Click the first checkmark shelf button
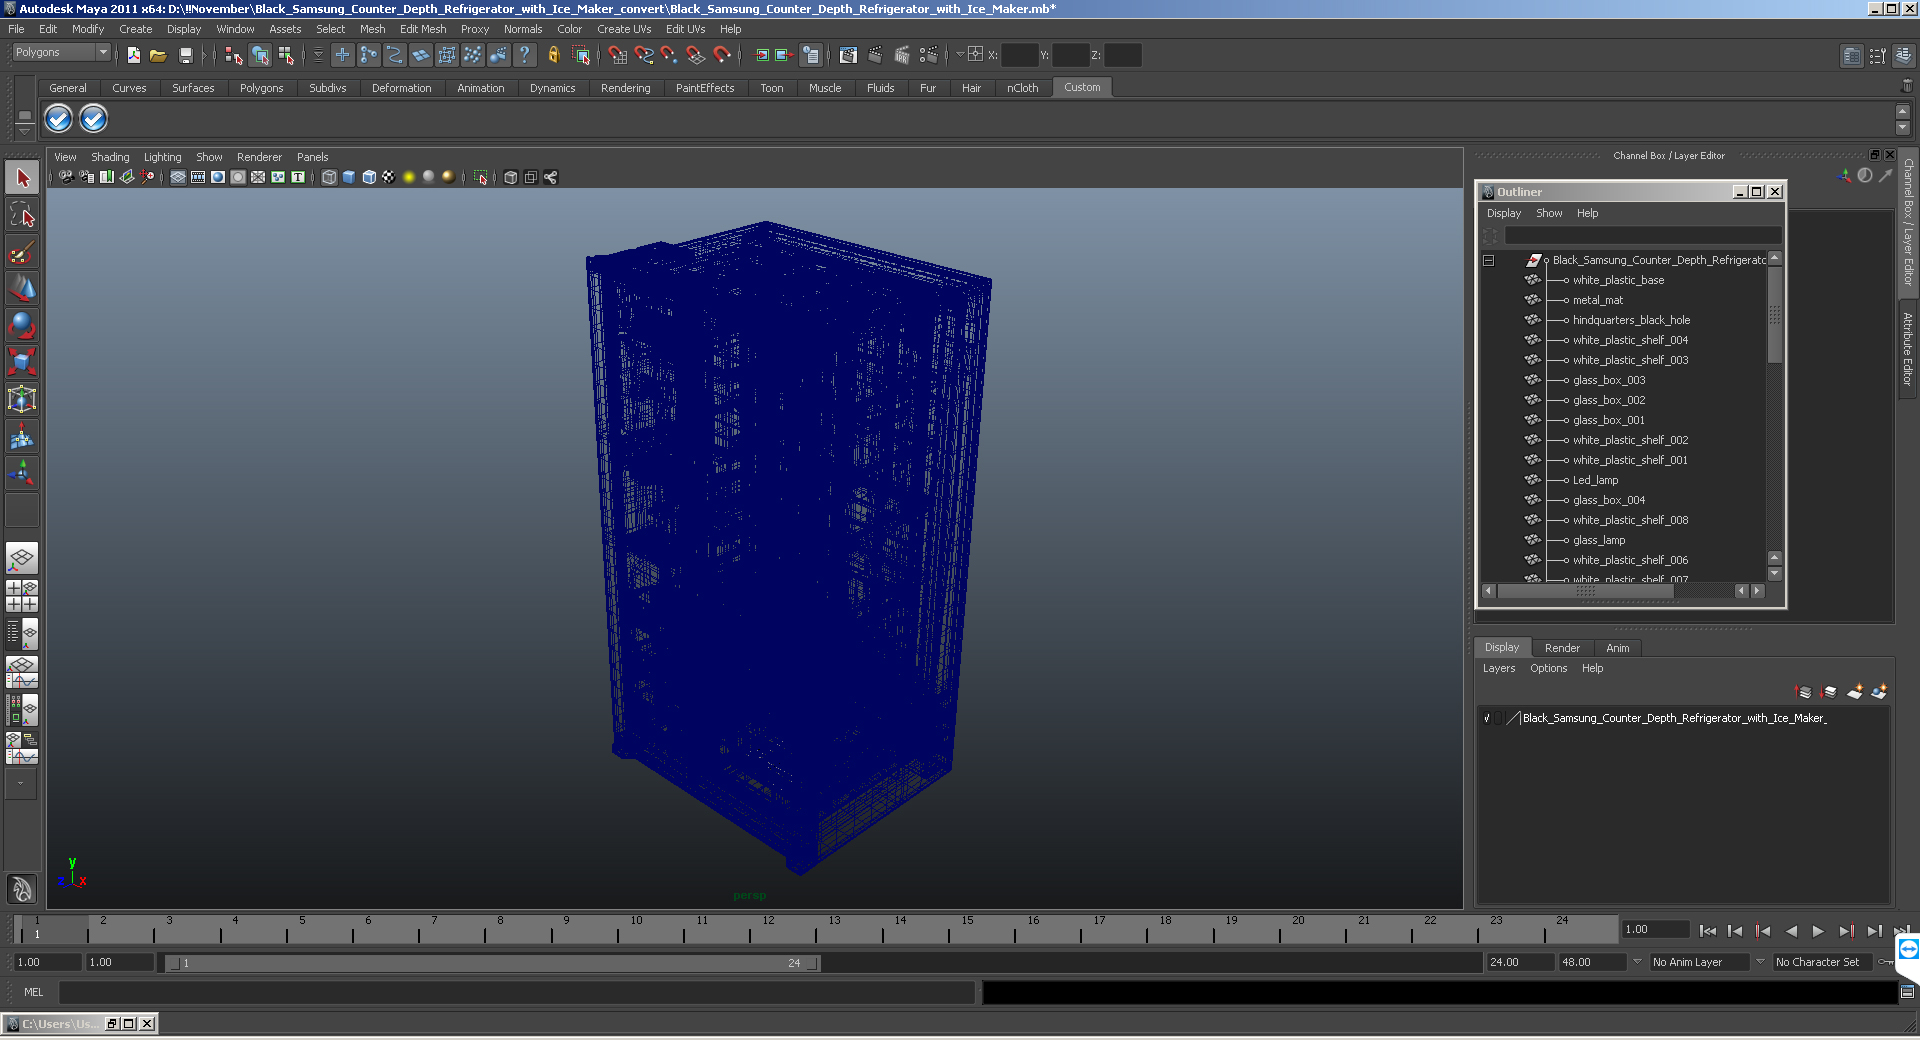This screenshot has height=1040, width=1920. click(x=59, y=119)
